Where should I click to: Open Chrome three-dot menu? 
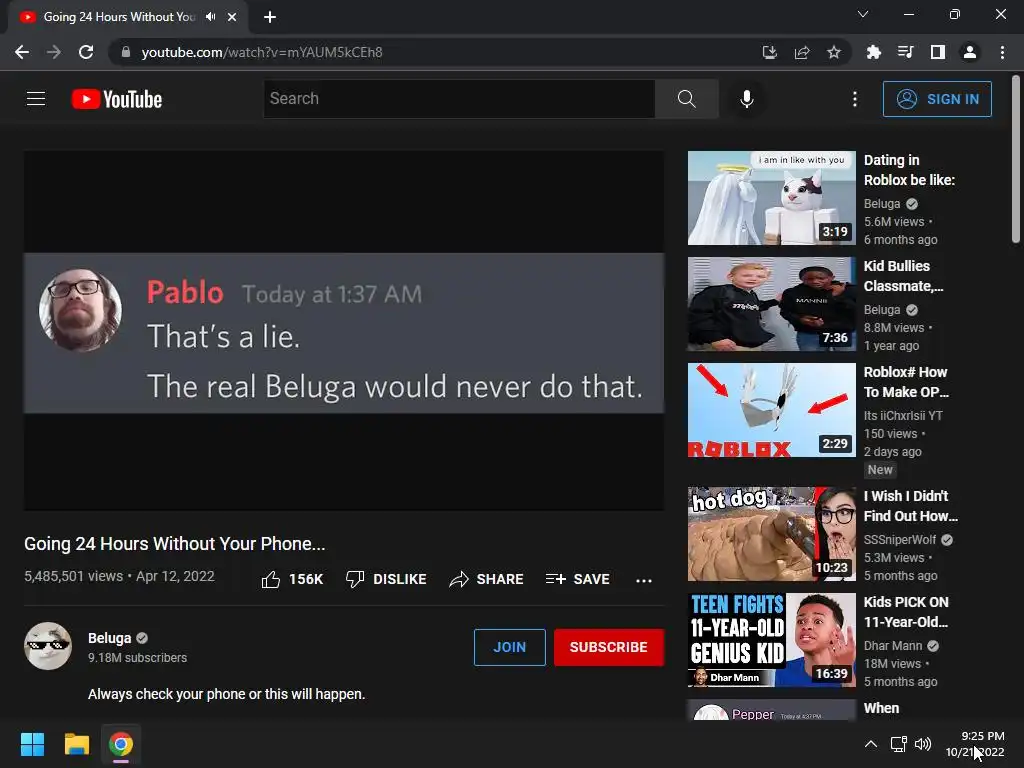[x=1002, y=52]
